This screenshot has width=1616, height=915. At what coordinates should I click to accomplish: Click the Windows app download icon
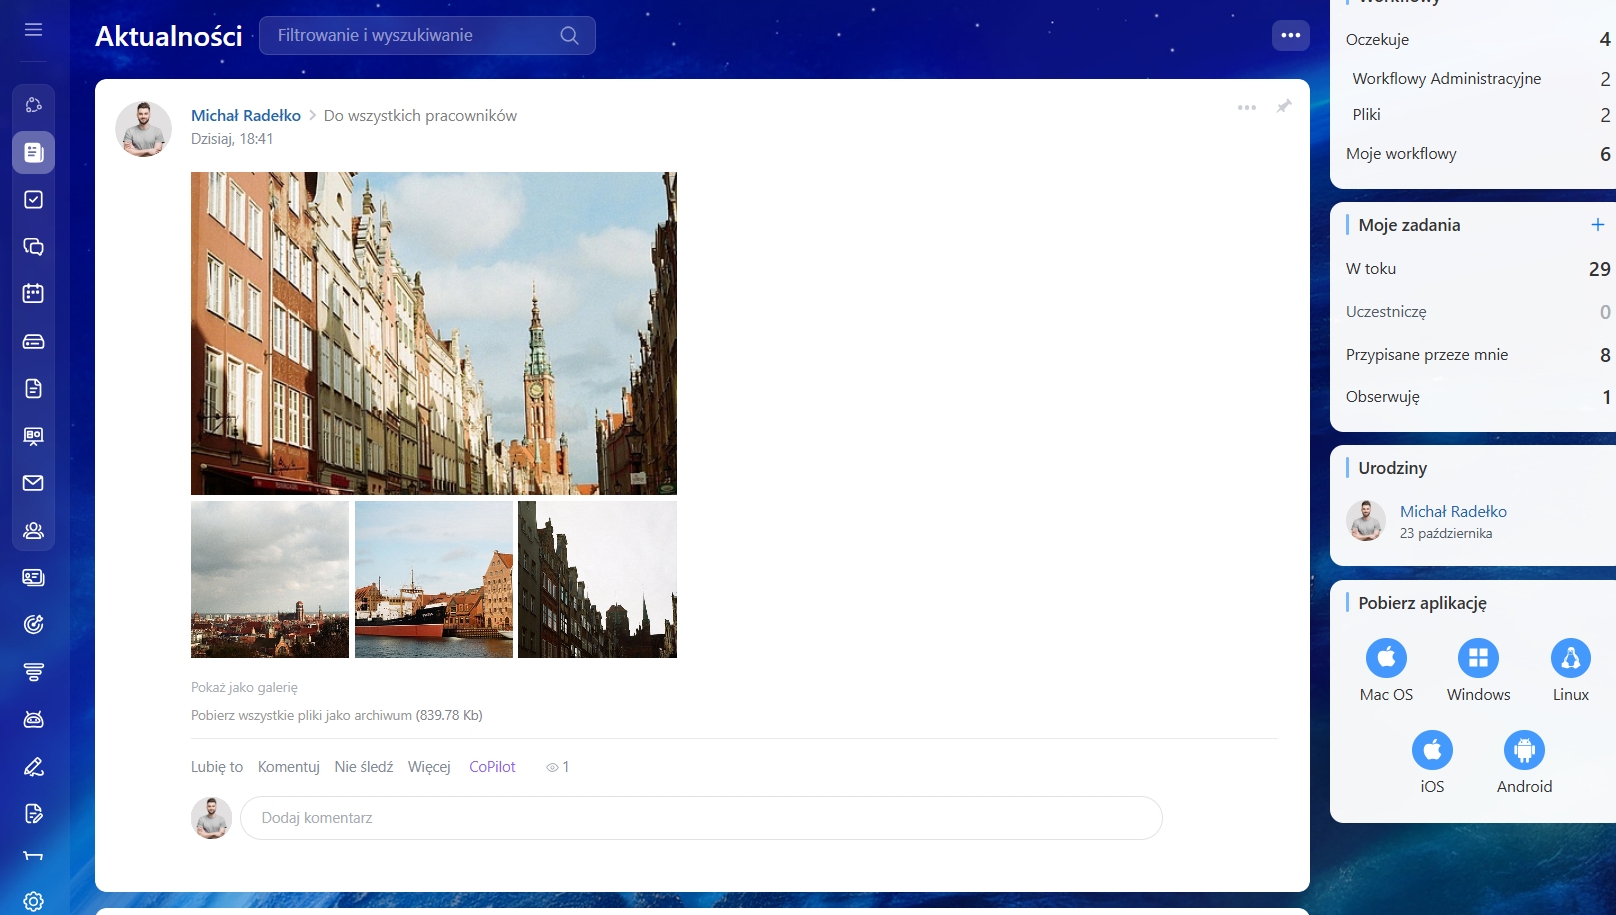(1478, 658)
